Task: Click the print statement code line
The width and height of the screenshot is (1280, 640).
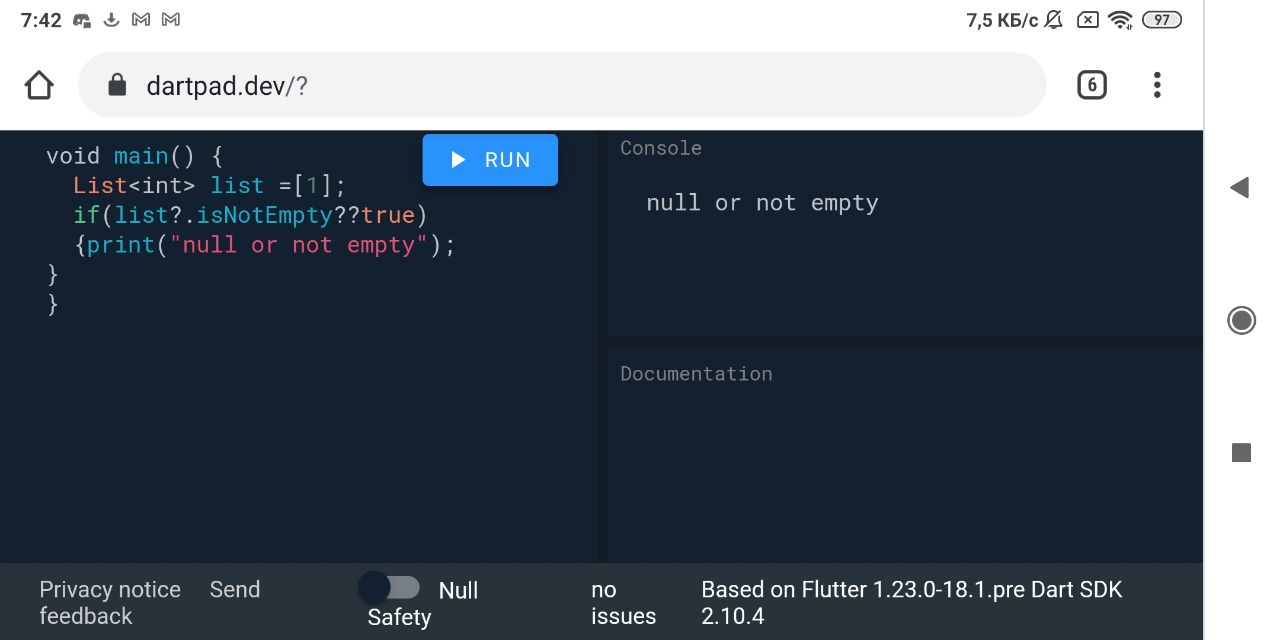Action: [x=264, y=245]
